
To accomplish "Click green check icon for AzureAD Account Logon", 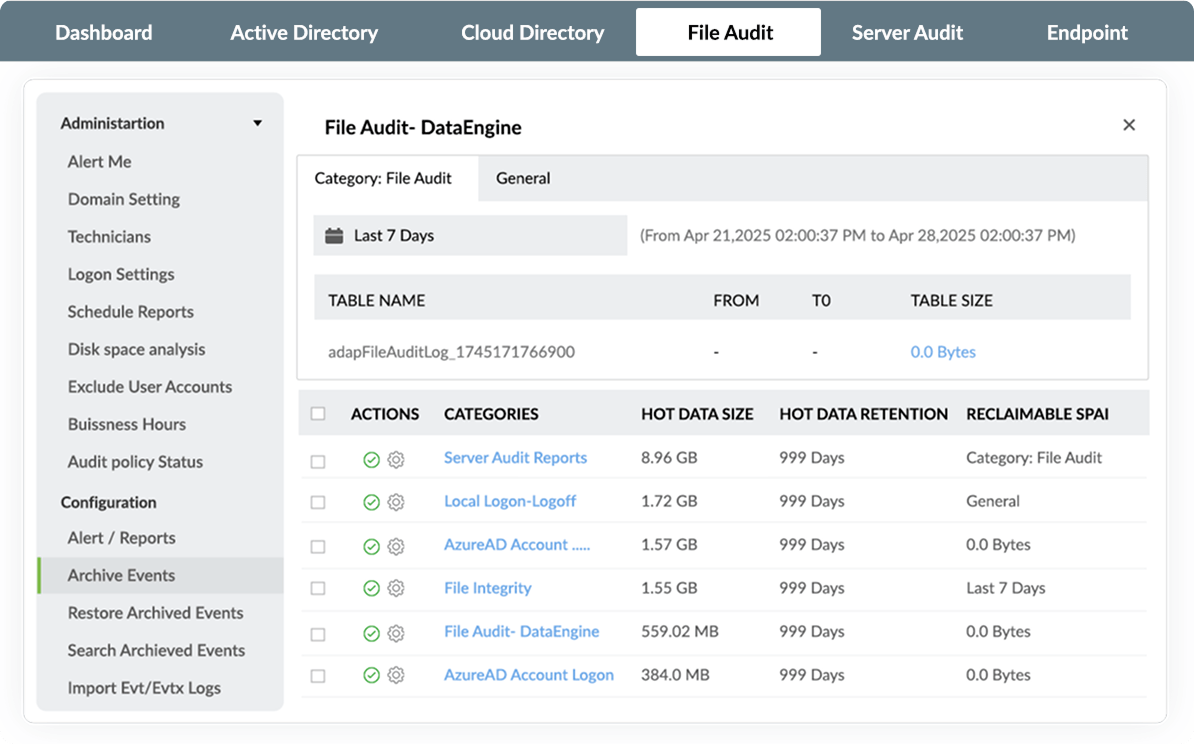I will [371, 676].
